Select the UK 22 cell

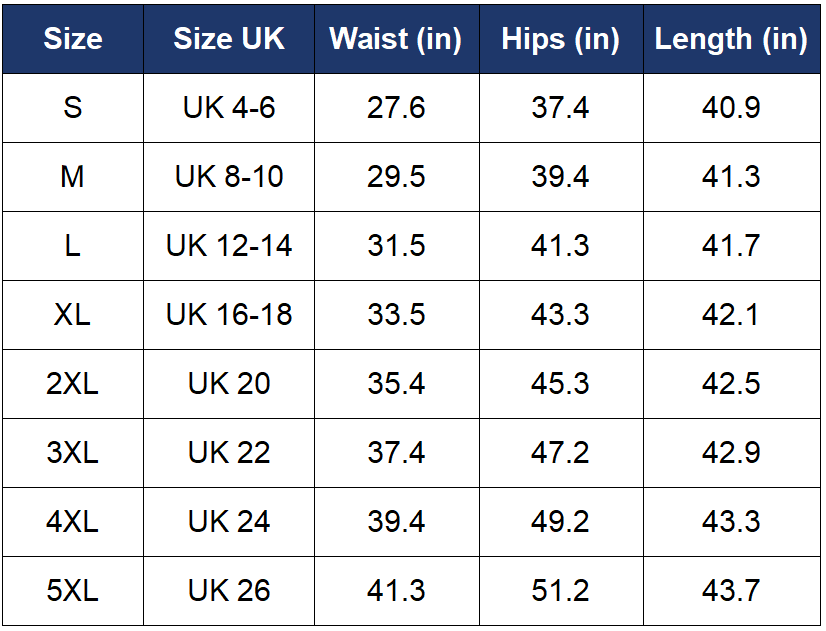229,453
